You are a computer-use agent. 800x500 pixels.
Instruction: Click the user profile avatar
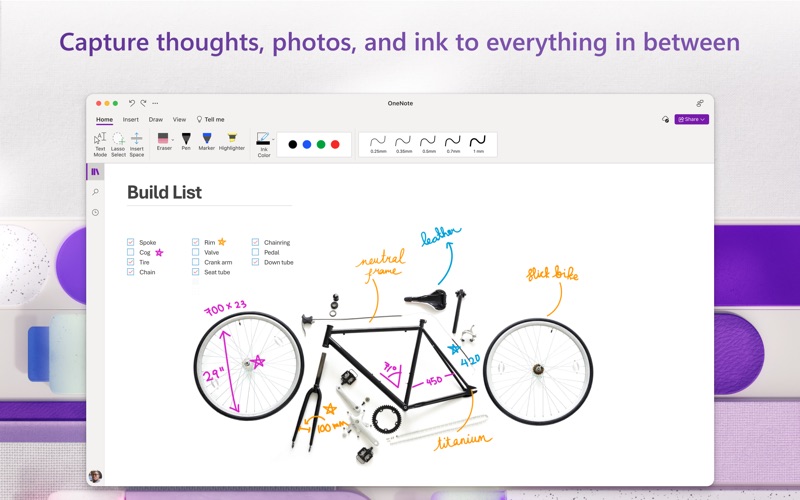pos(95,476)
